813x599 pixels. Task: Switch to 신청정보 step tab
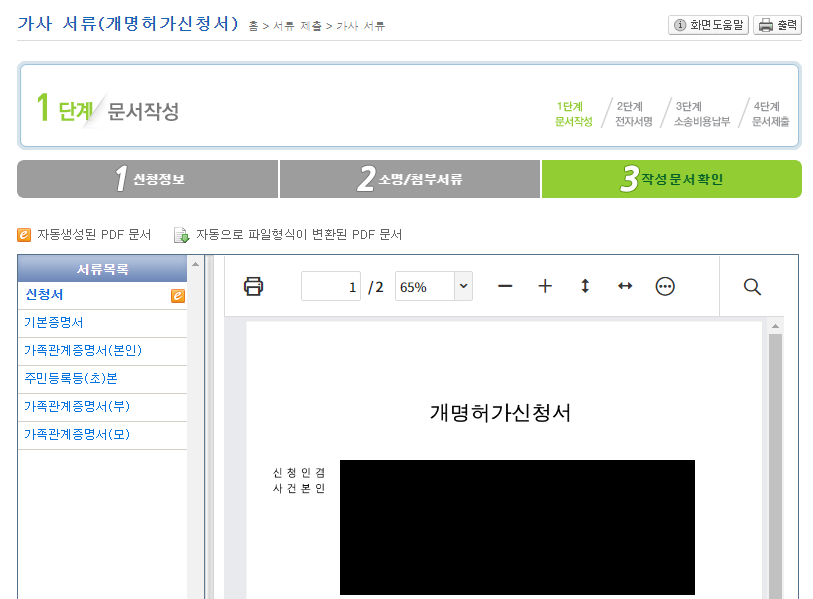tap(148, 179)
